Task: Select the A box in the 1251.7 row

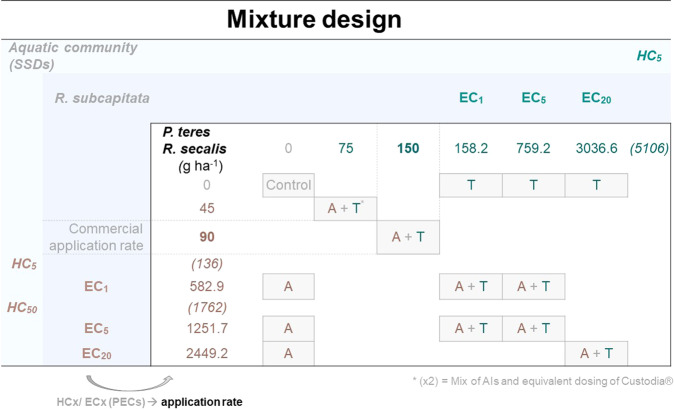Action: click(288, 327)
